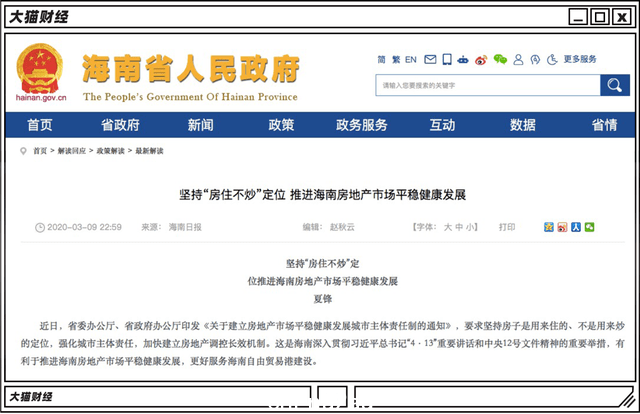Click the source 海南日报 text
The image size is (640, 414).
point(185,227)
